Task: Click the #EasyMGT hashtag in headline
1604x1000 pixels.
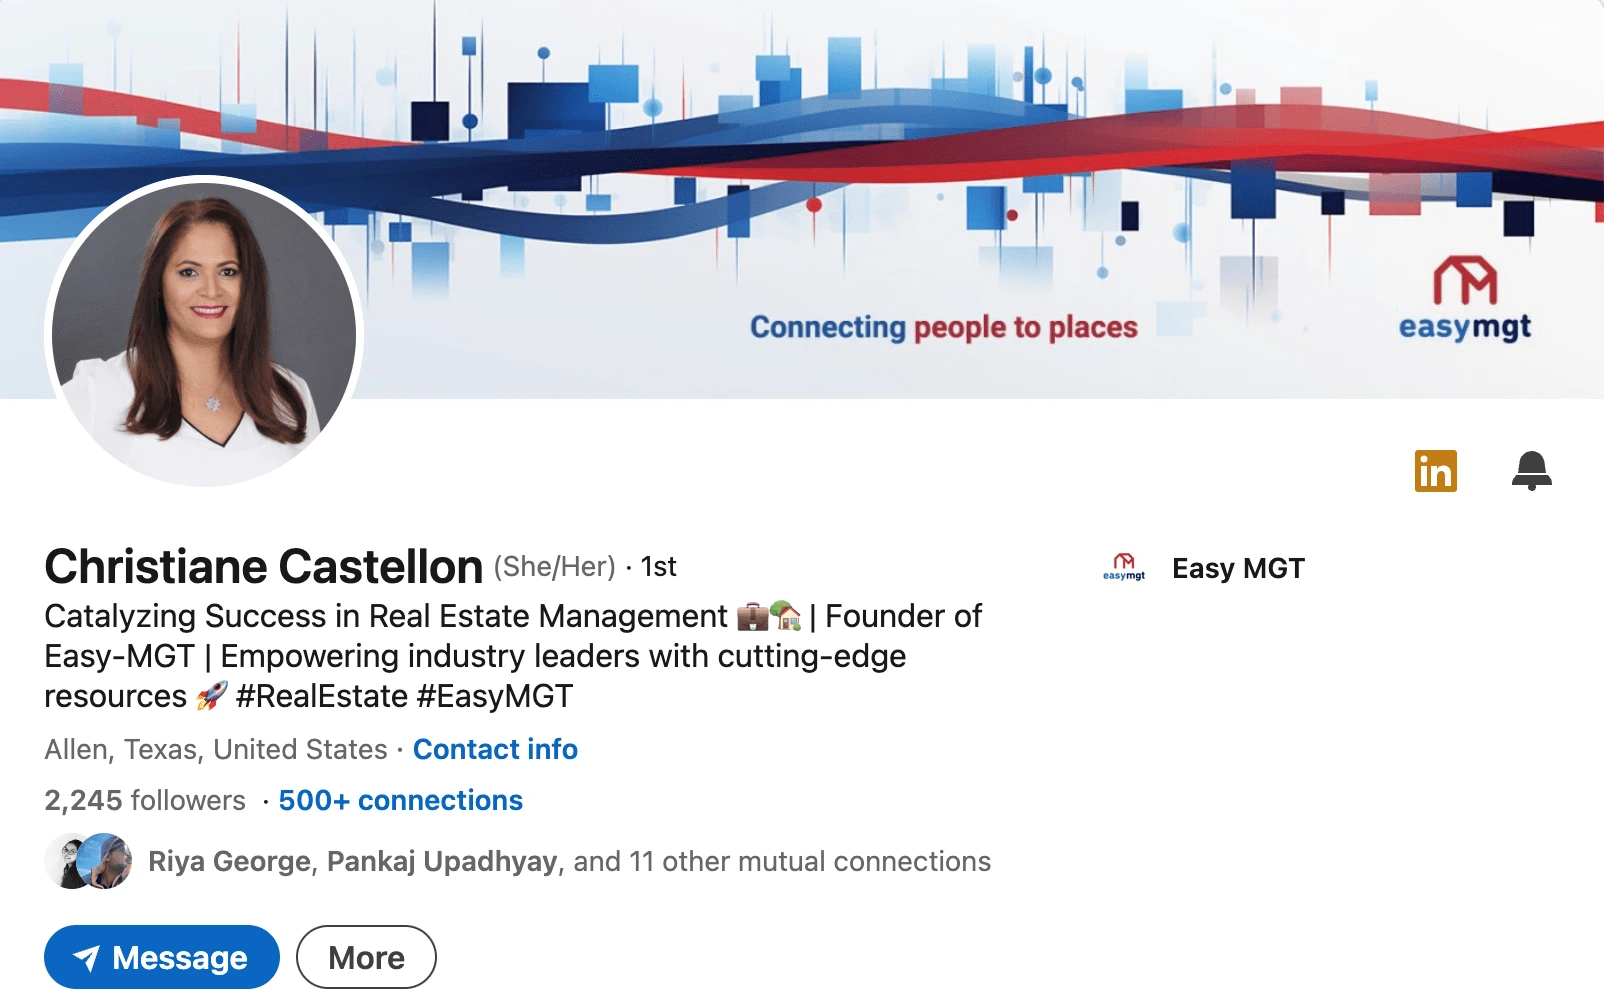Action: tap(495, 696)
